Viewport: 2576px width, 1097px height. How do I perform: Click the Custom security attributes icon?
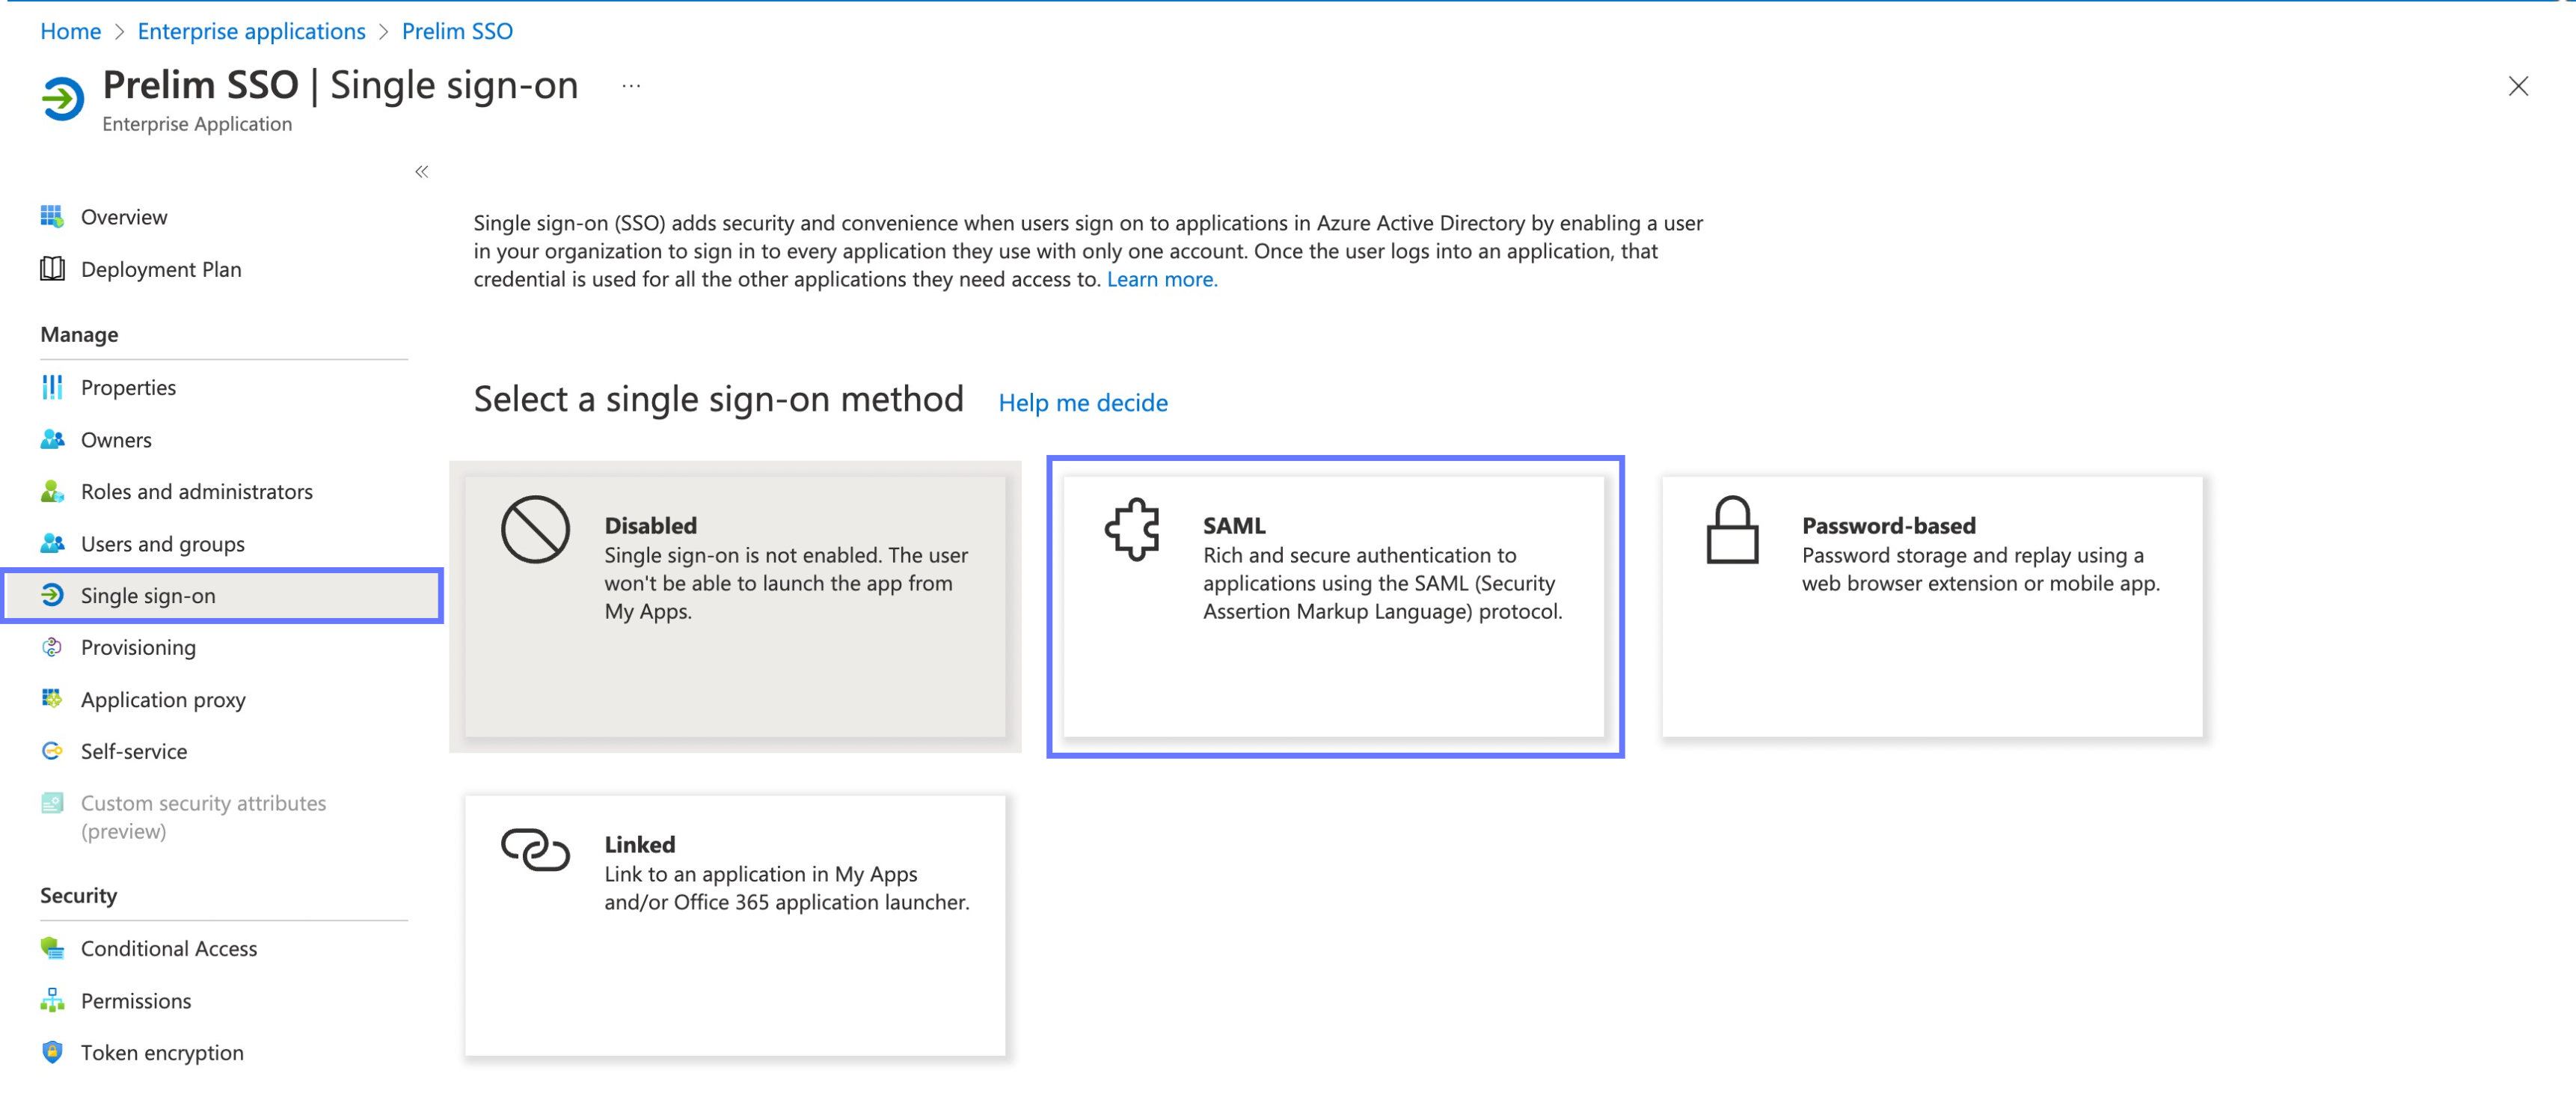point(52,802)
